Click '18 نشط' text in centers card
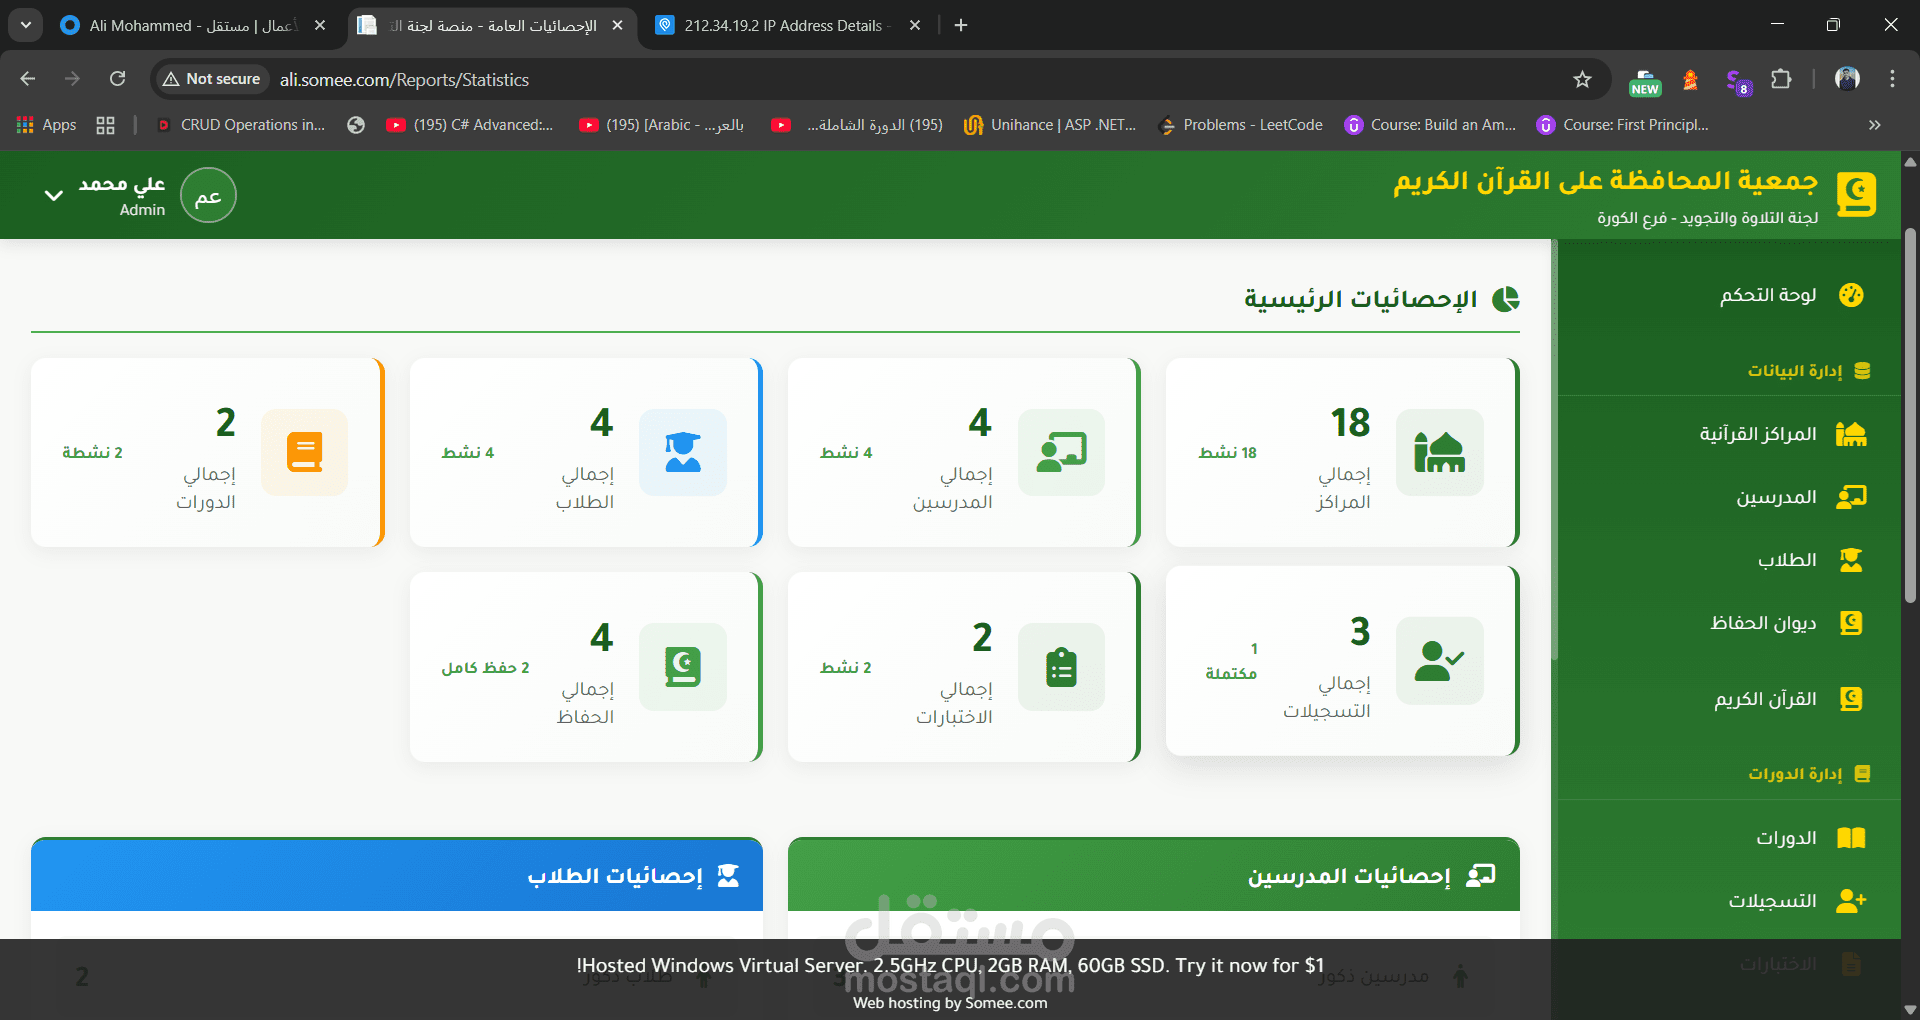 [1227, 453]
